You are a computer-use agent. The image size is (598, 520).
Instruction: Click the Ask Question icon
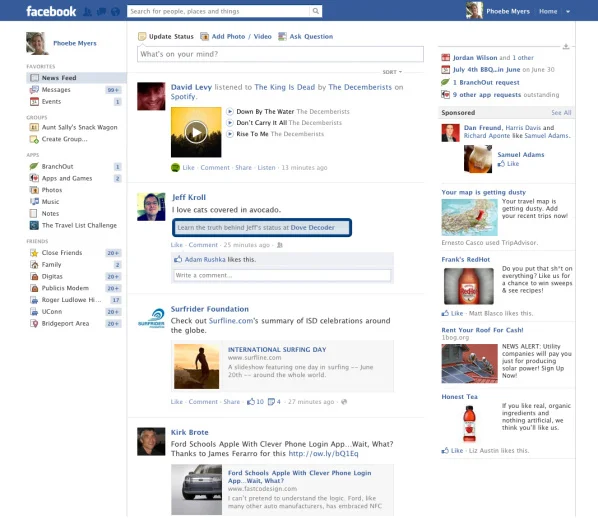click(282, 37)
